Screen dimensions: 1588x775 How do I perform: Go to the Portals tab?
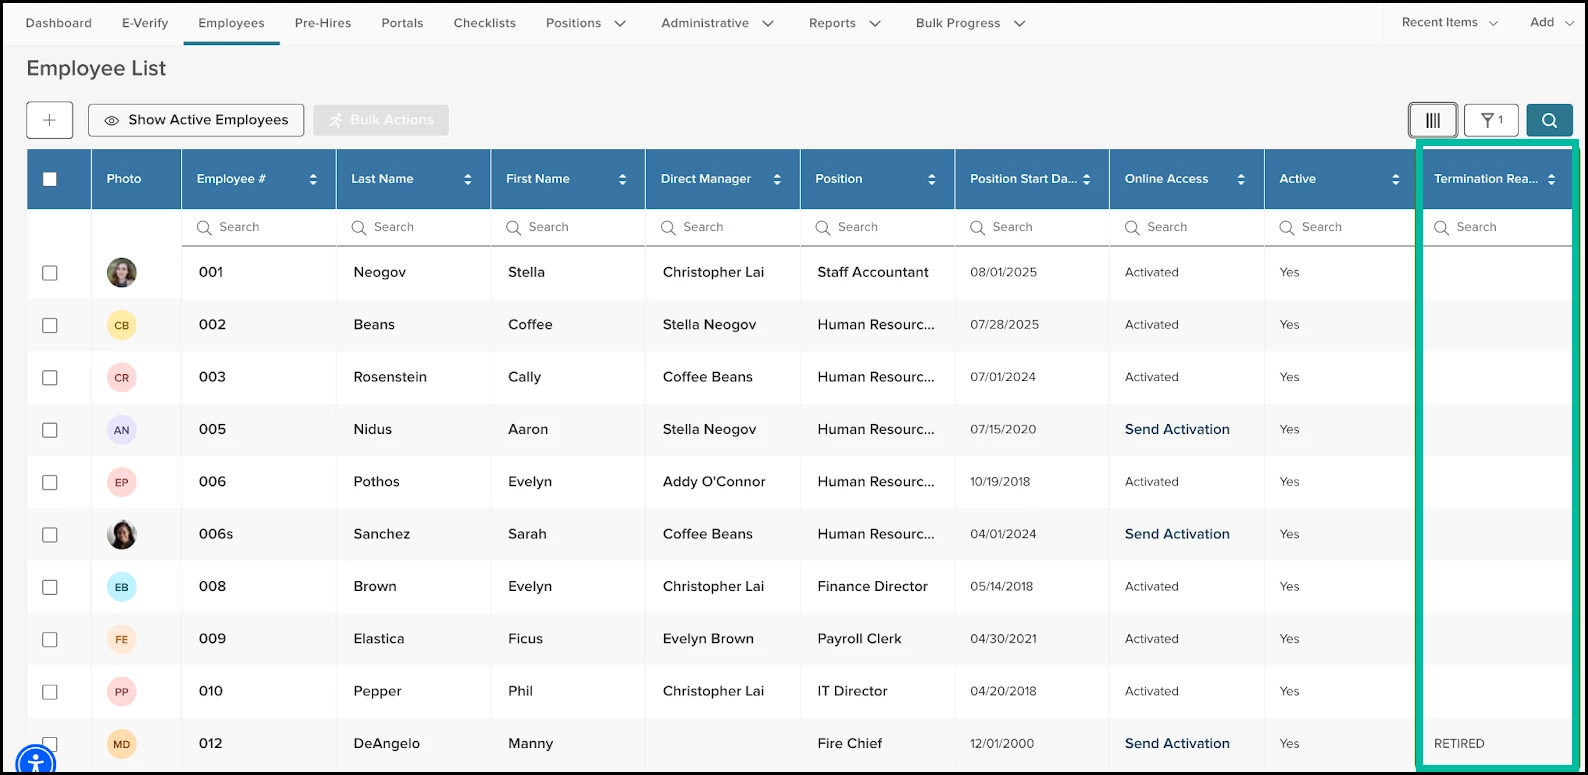tap(402, 23)
